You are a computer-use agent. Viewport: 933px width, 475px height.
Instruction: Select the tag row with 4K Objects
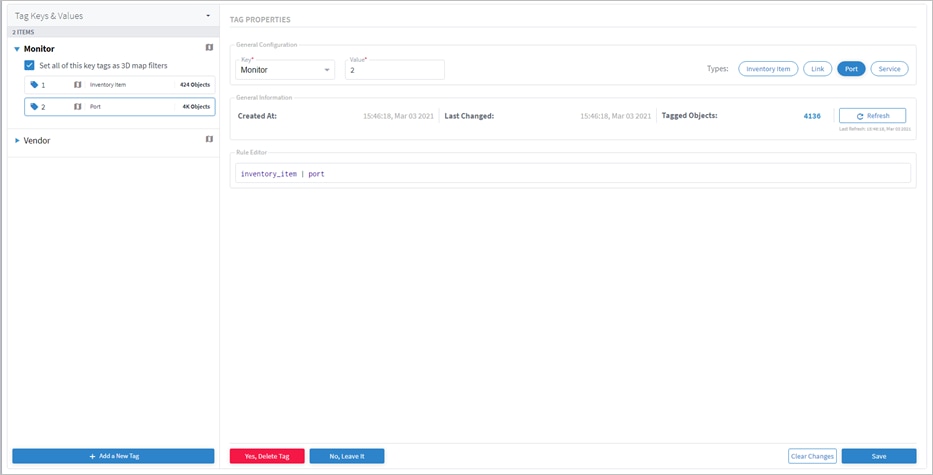coord(120,107)
